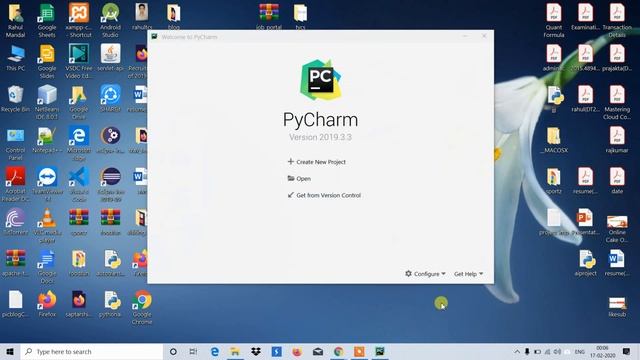
Task: Open ENG language input switcher
Action: (x=580, y=351)
